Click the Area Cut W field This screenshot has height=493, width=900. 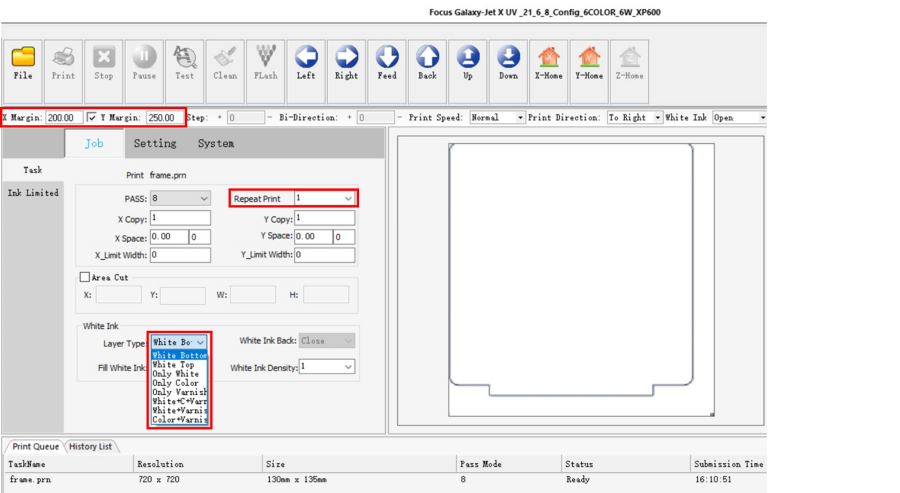tap(253, 295)
